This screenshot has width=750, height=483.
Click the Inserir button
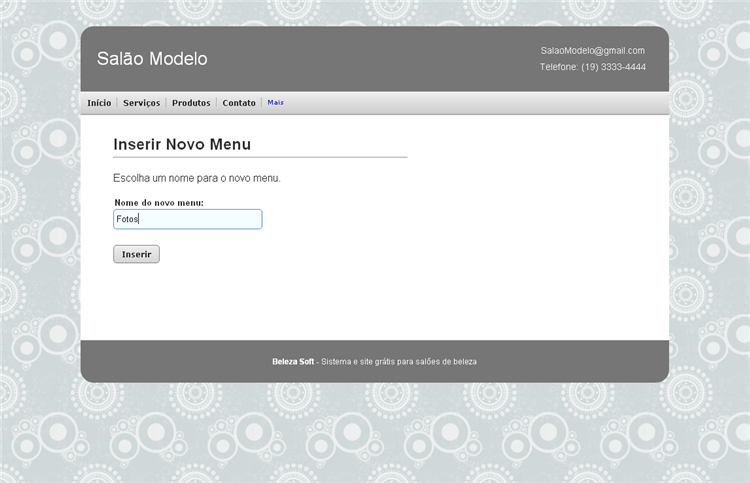[136, 254]
